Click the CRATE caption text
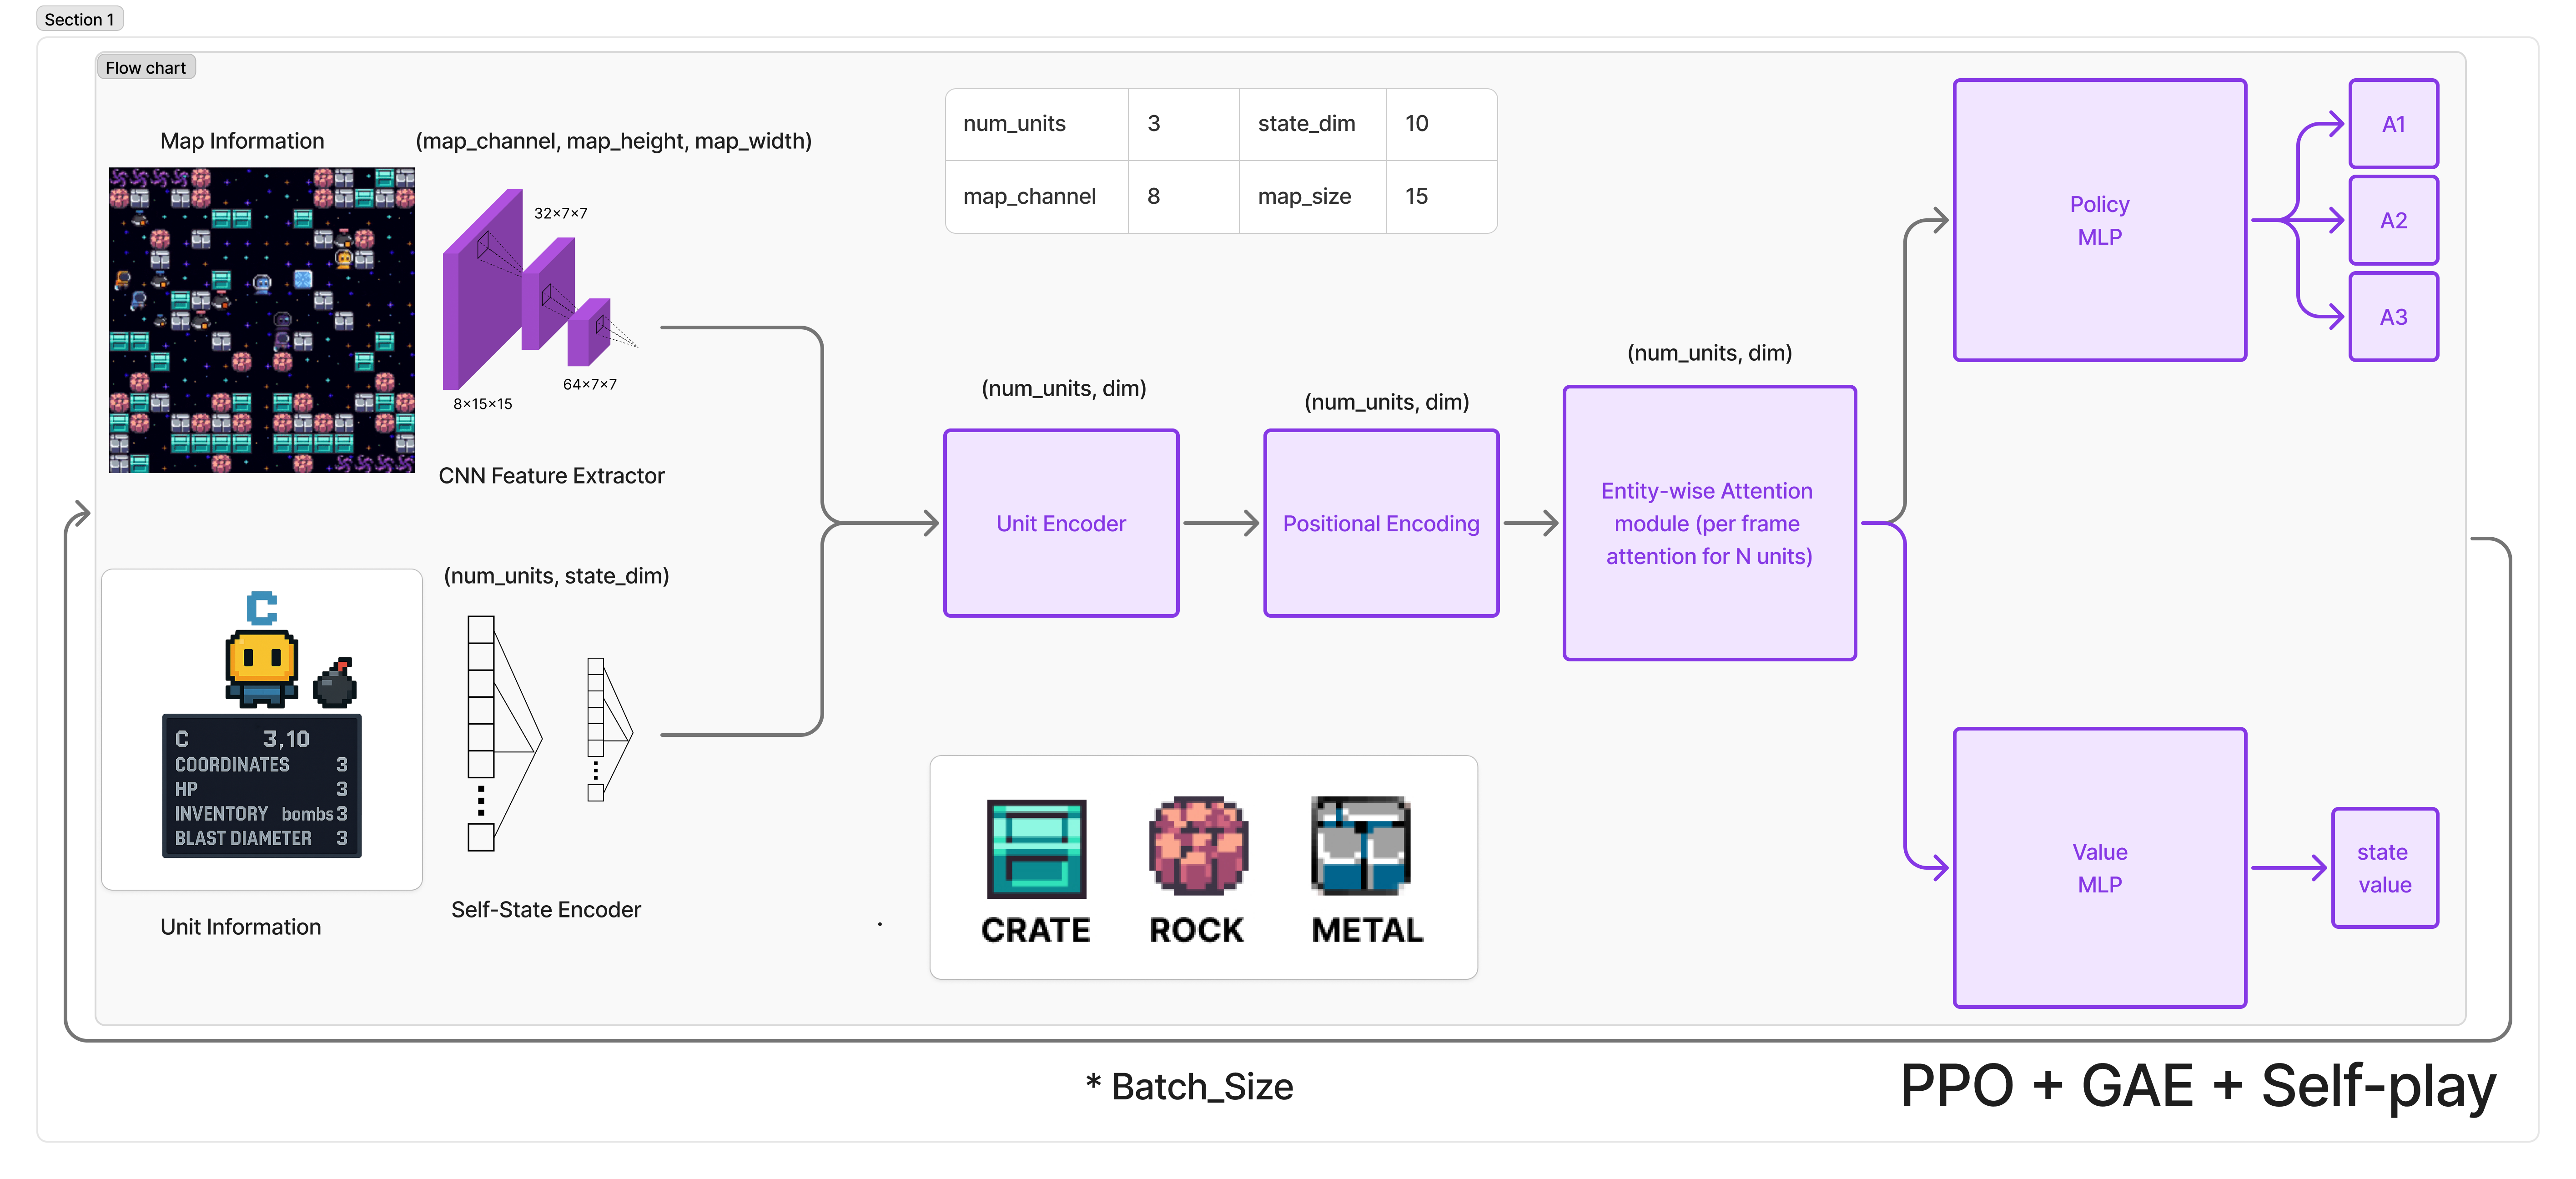Image resolution: width=2576 pixels, height=1179 pixels. [x=1036, y=930]
